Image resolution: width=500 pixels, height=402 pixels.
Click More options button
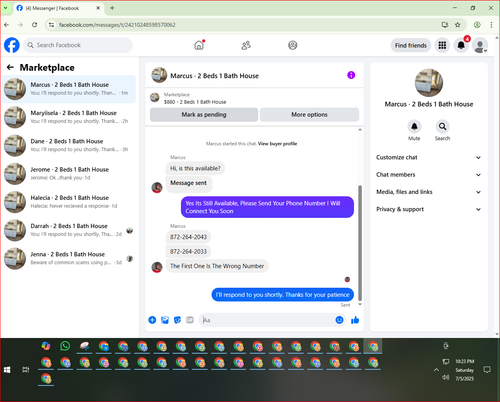click(309, 115)
